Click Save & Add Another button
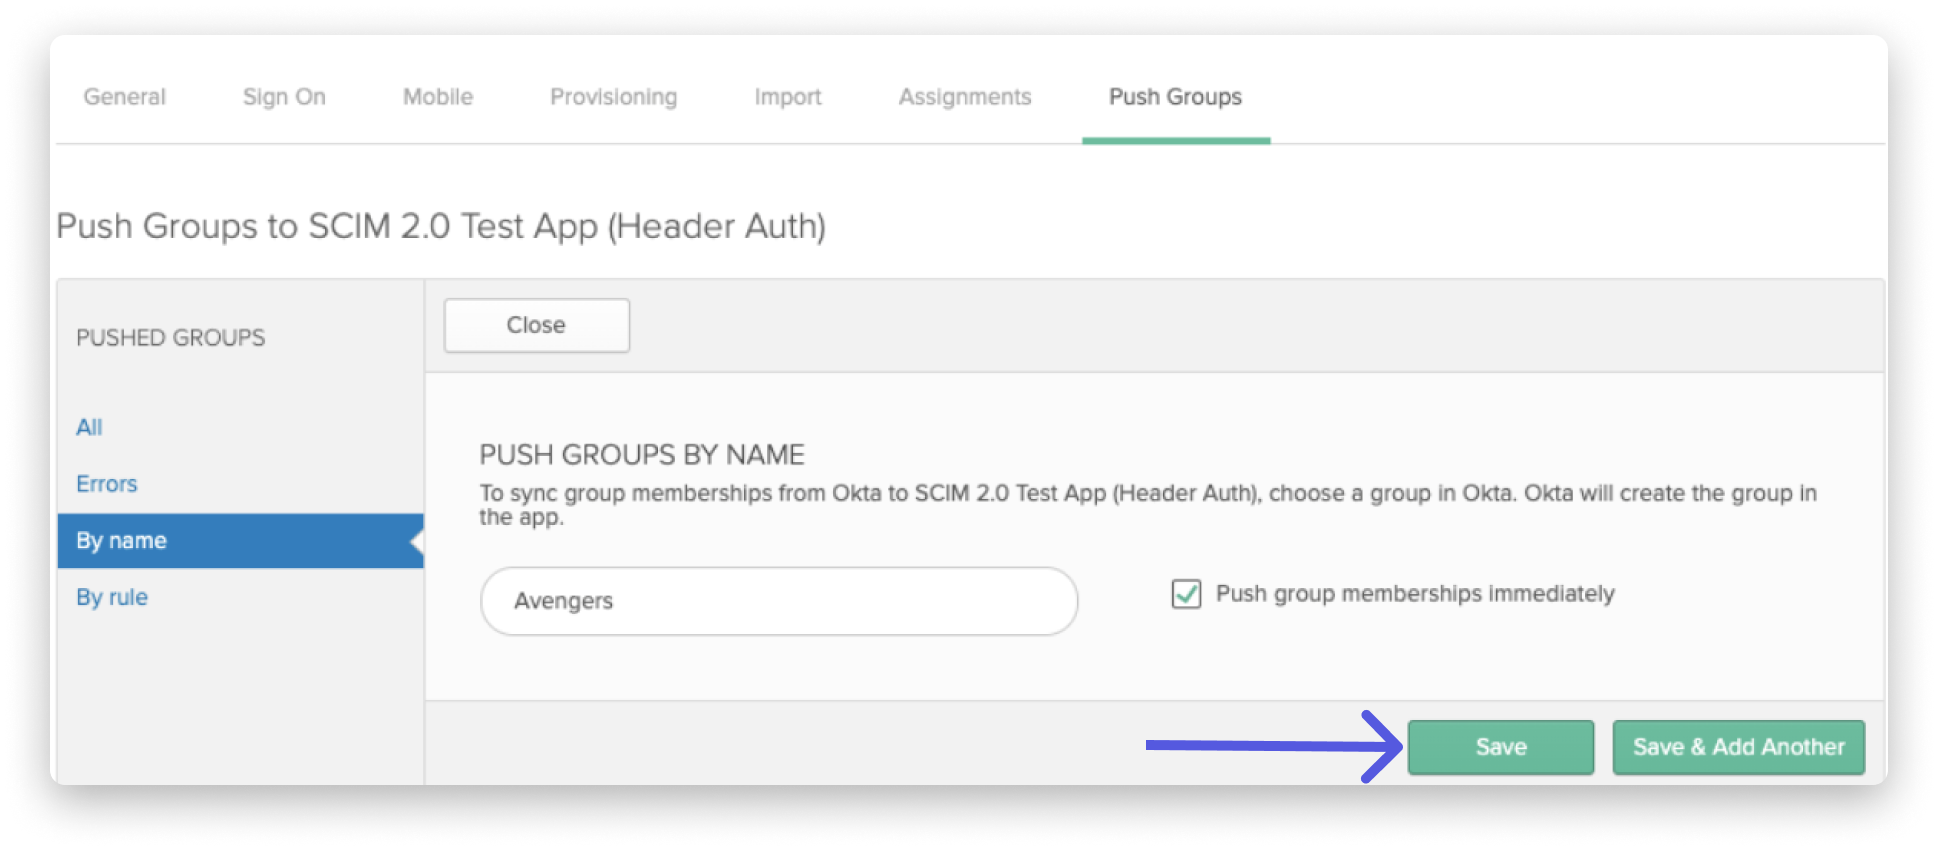The image size is (1938, 850). (1738, 747)
